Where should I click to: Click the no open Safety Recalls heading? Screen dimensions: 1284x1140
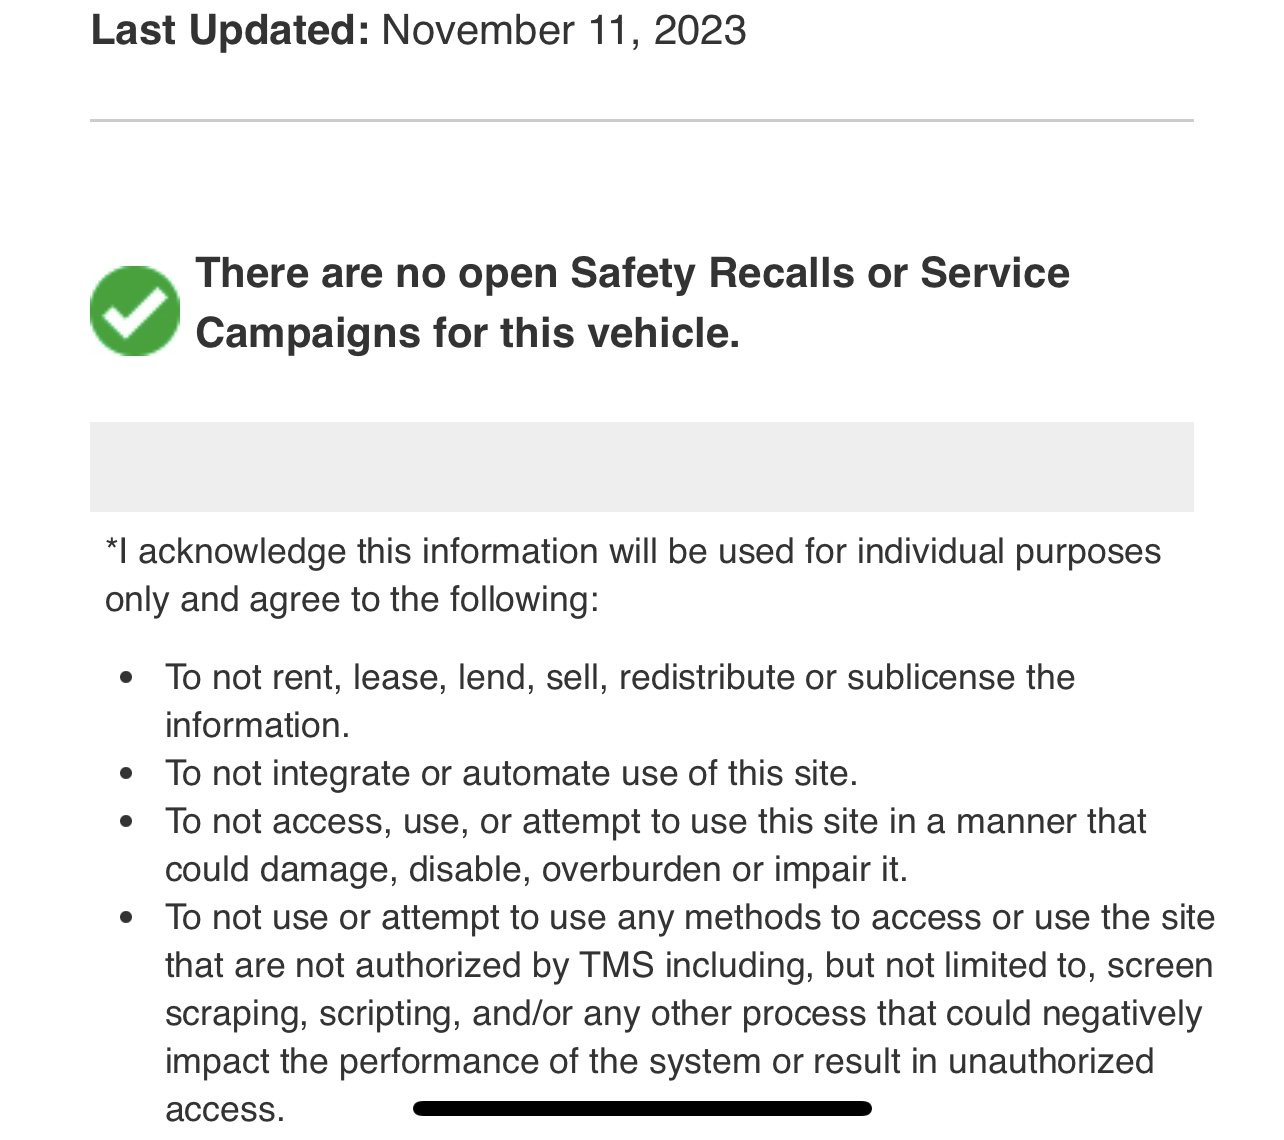[x=632, y=302]
